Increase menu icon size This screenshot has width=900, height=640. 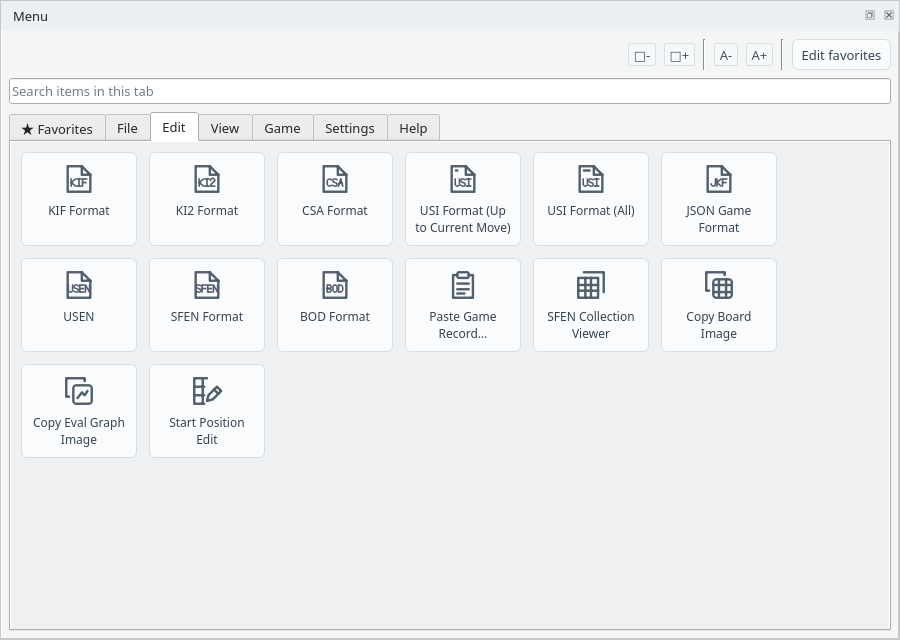pos(679,55)
